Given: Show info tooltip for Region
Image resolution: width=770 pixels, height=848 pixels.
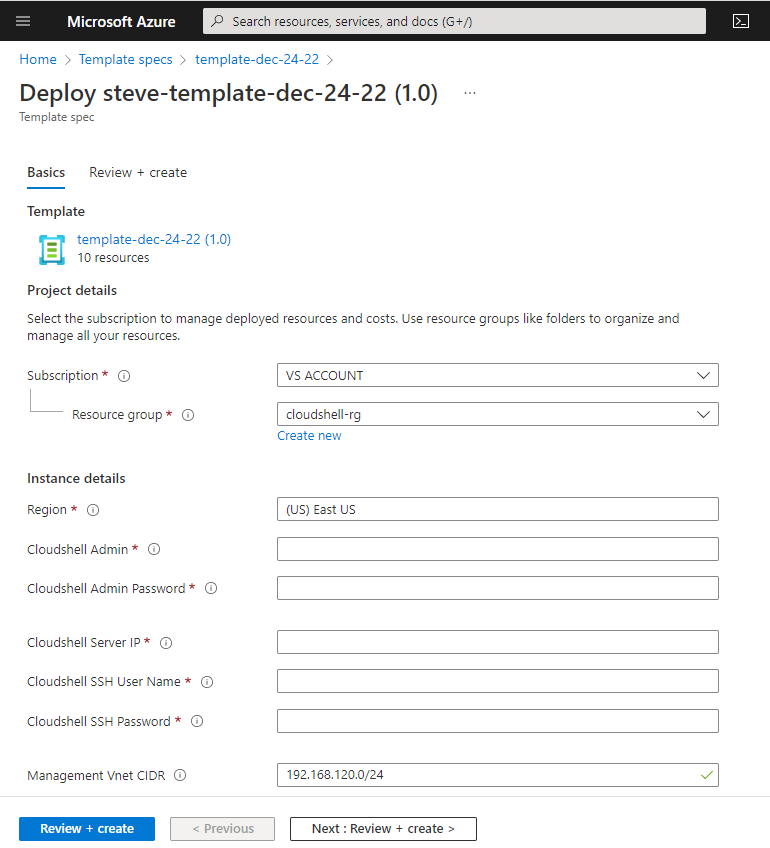Looking at the screenshot, I should 93,510.
